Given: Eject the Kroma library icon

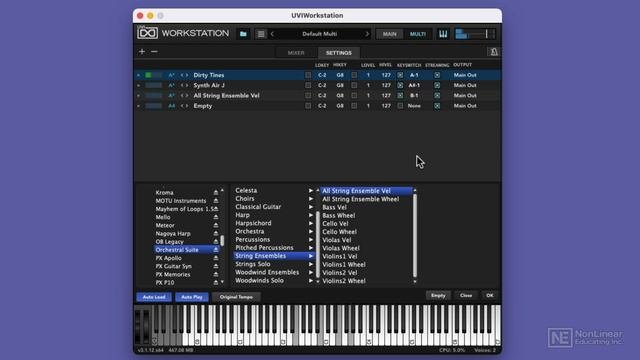Looking at the screenshot, I should click(x=216, y=192).
